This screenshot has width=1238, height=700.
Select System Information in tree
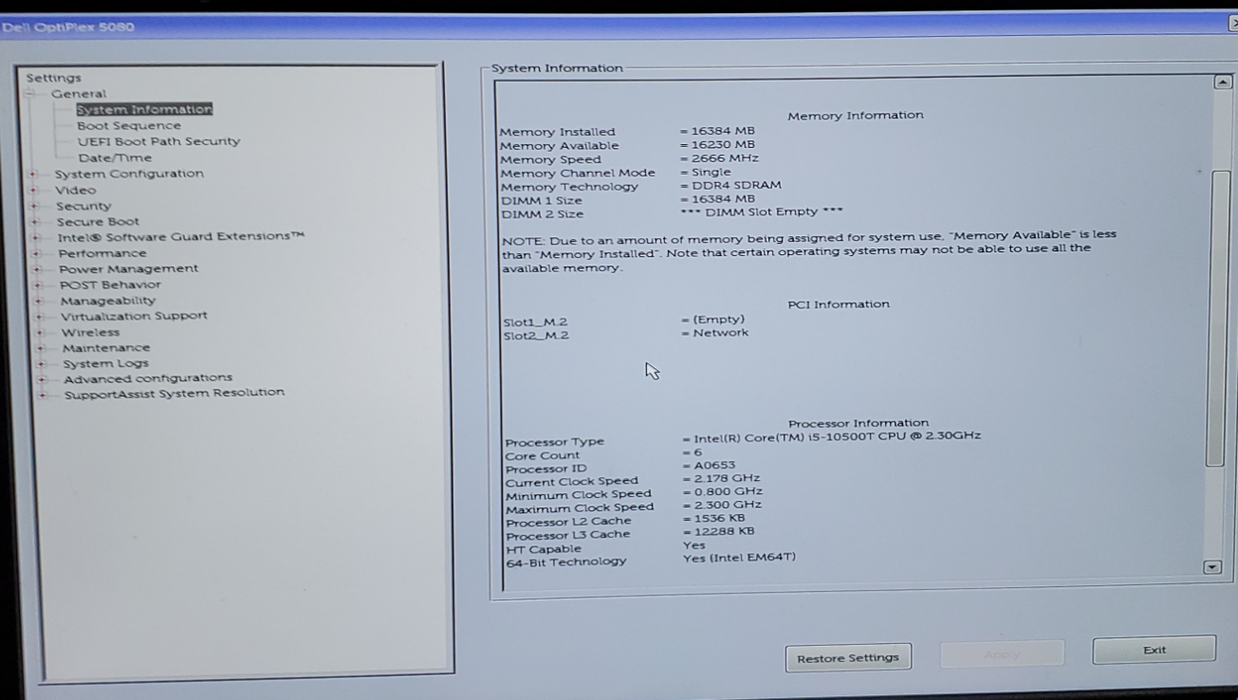coord(144,109)
